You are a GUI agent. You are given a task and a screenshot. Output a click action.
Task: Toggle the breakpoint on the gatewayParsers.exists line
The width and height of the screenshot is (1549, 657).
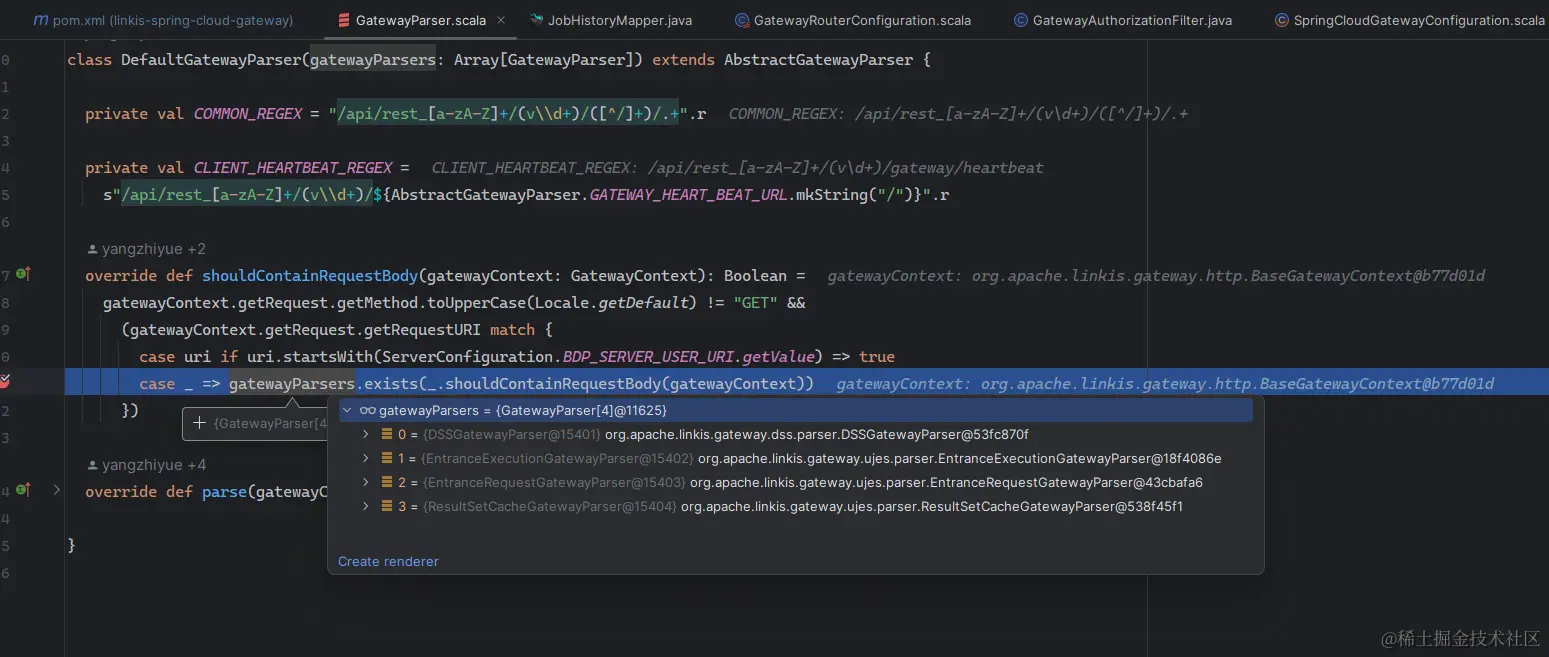tap(5, 383)
